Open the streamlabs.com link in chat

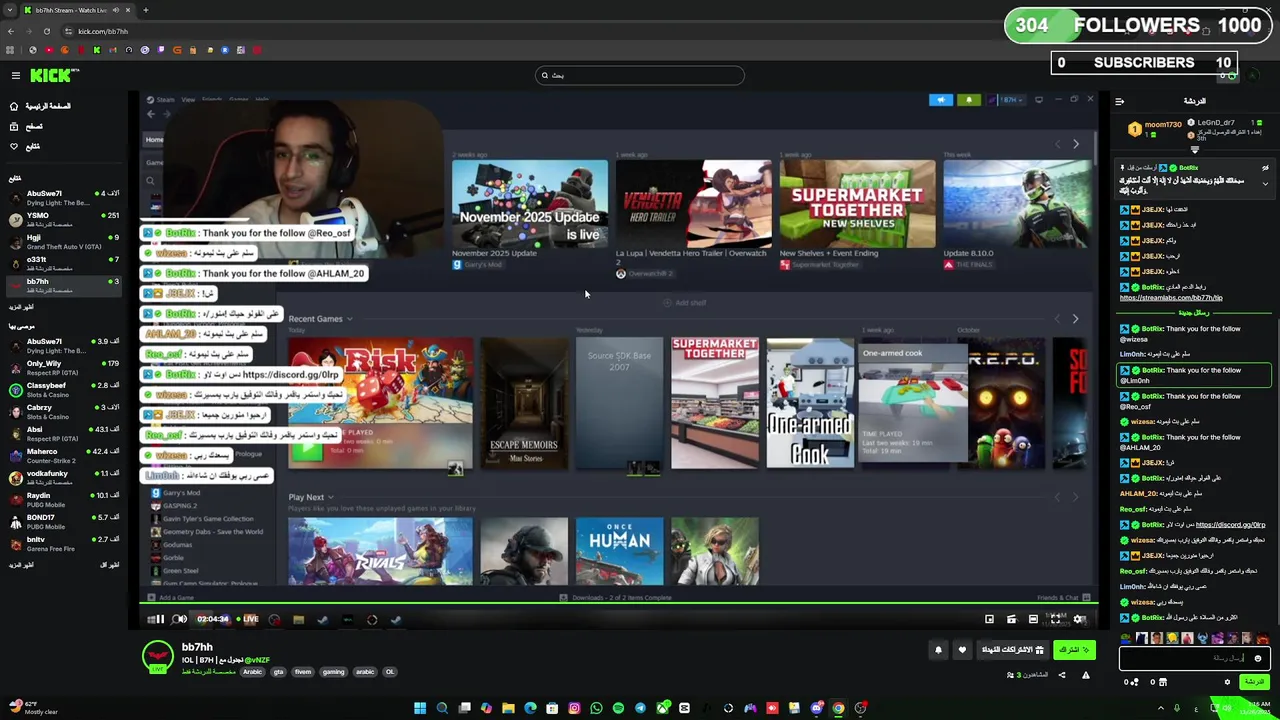[1171, 298]
